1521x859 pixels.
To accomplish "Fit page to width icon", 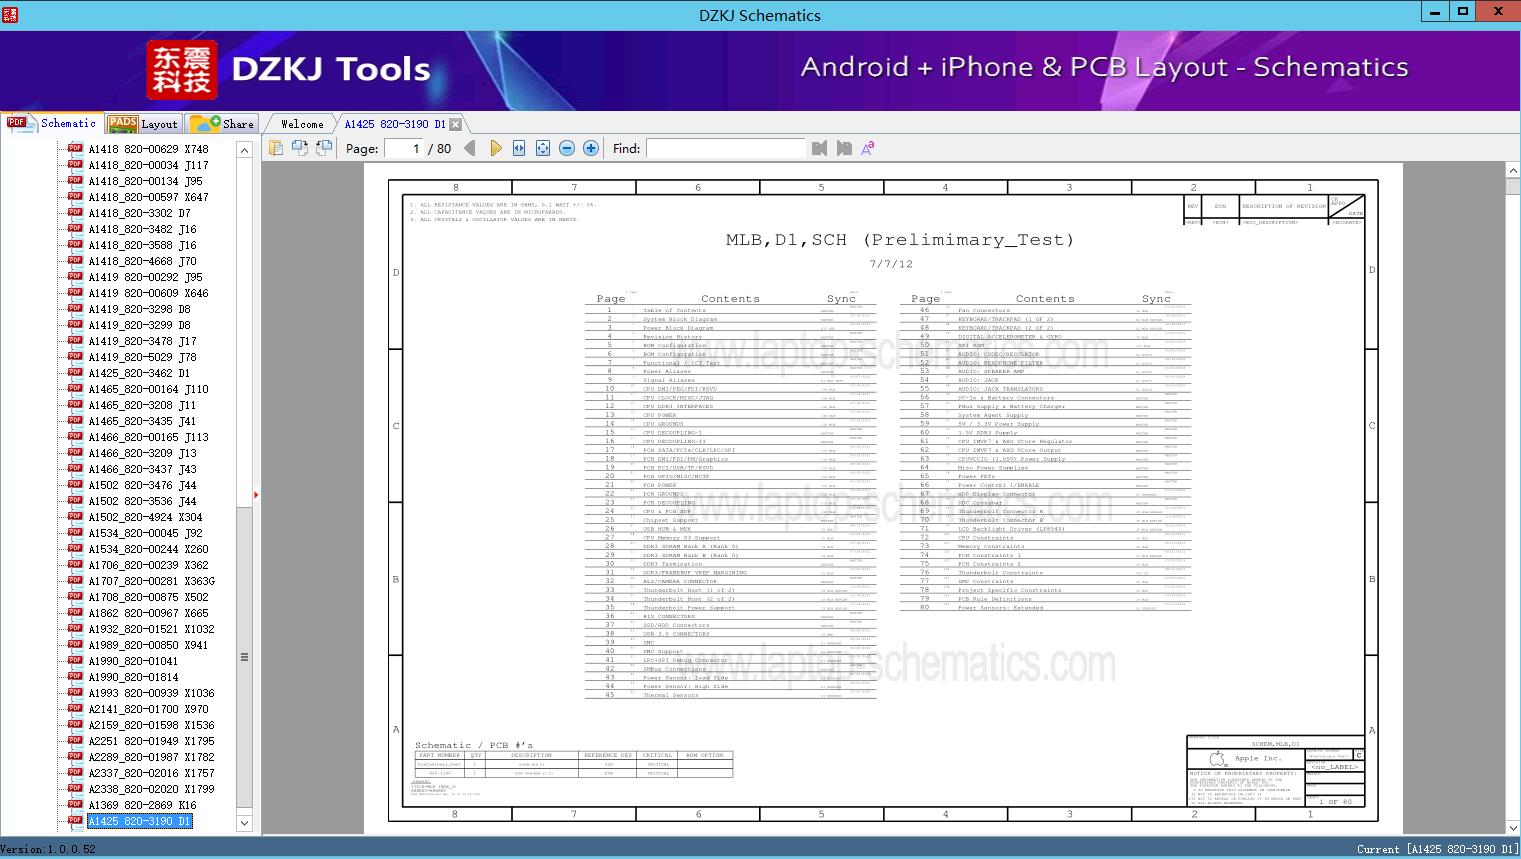I will (519, 148).
